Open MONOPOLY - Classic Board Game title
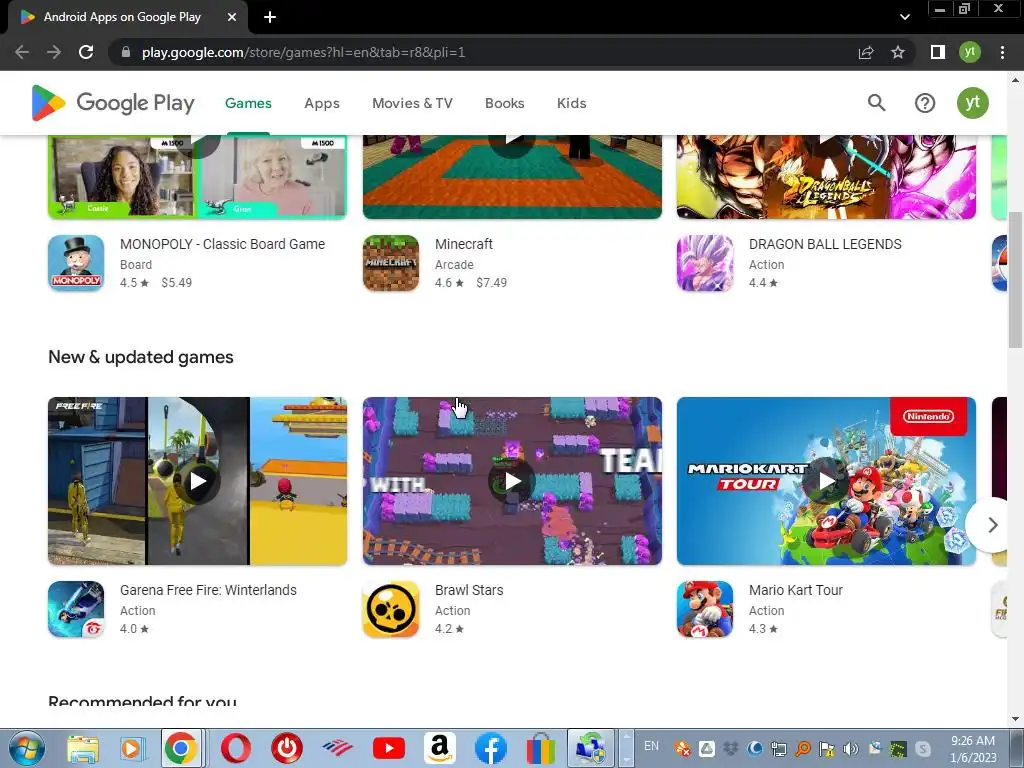The width and height of the screenshot is (1024, 768). pyautogui.click(x=222, y=244)
